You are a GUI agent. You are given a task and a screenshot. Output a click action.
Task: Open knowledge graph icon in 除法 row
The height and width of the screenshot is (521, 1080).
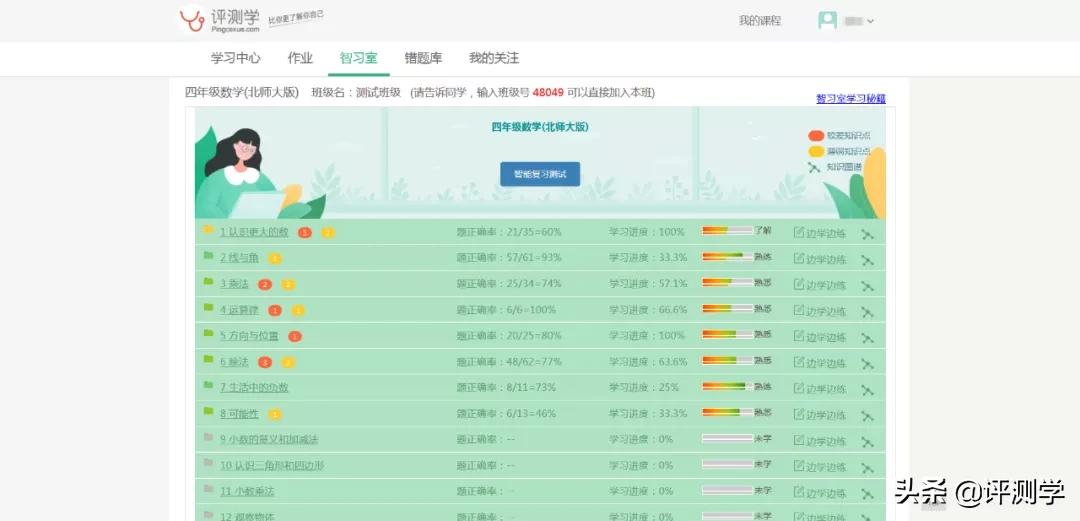pos(867,364)
